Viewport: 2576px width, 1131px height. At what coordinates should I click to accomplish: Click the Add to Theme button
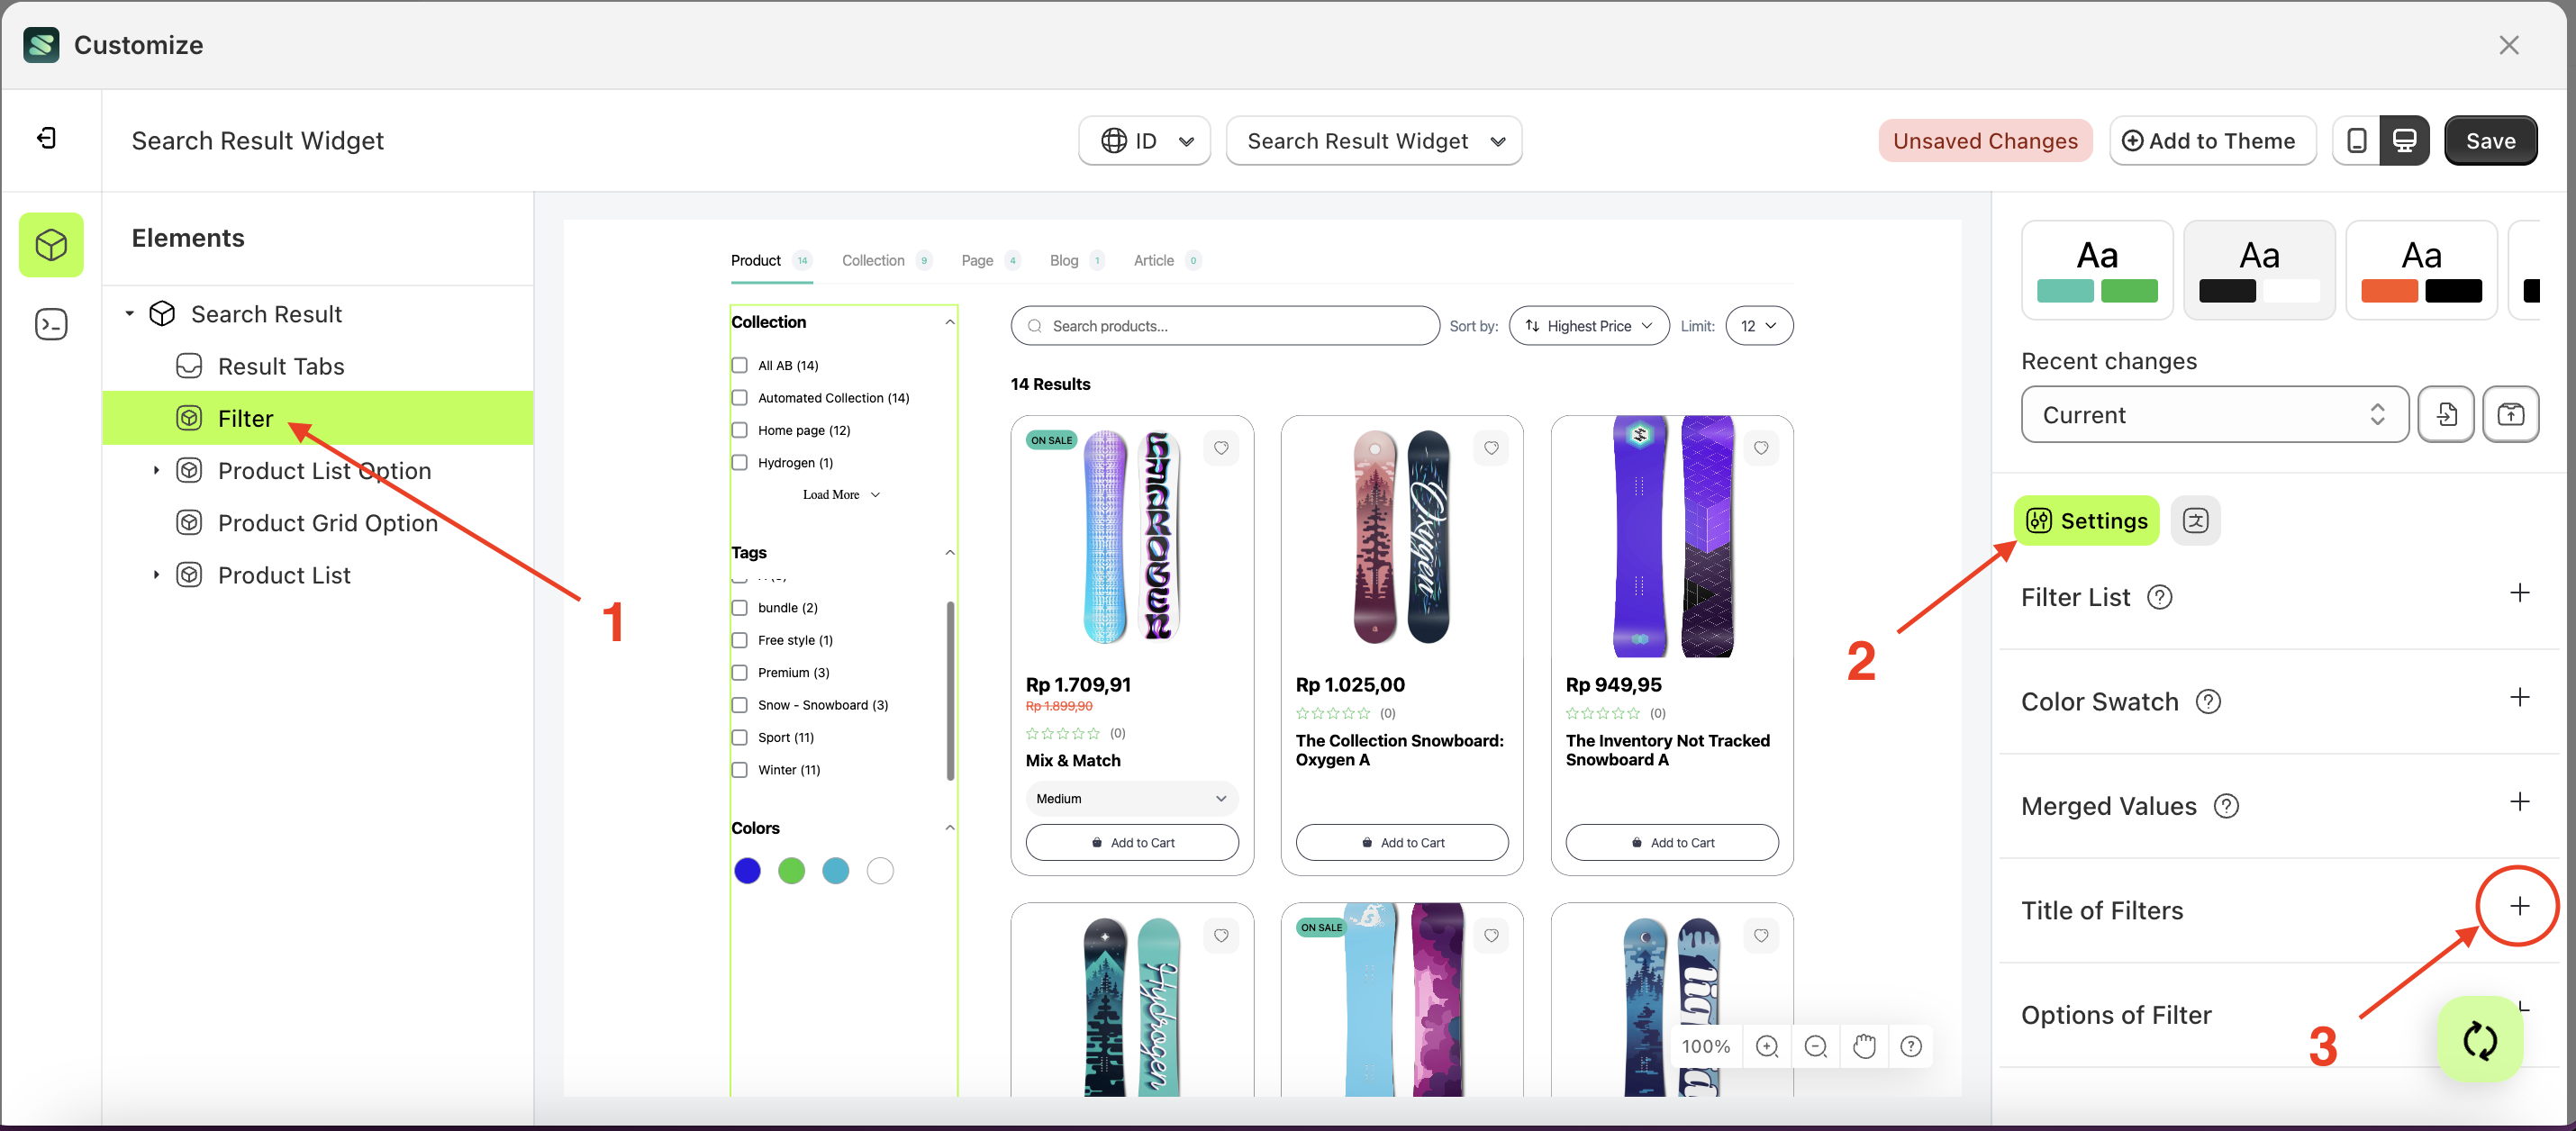(x=2213, y=140)
